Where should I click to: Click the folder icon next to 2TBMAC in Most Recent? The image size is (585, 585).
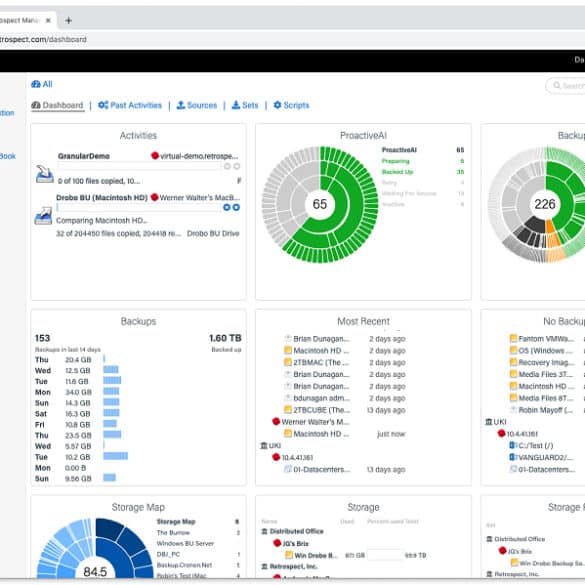click(288, 362)
